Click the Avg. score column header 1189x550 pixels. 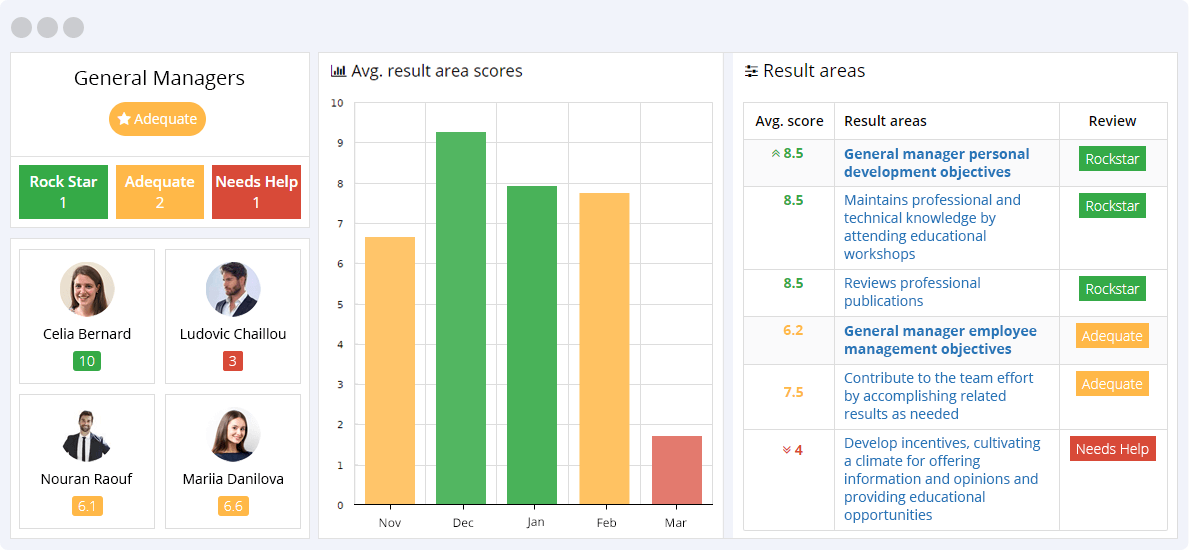point(789,121)
